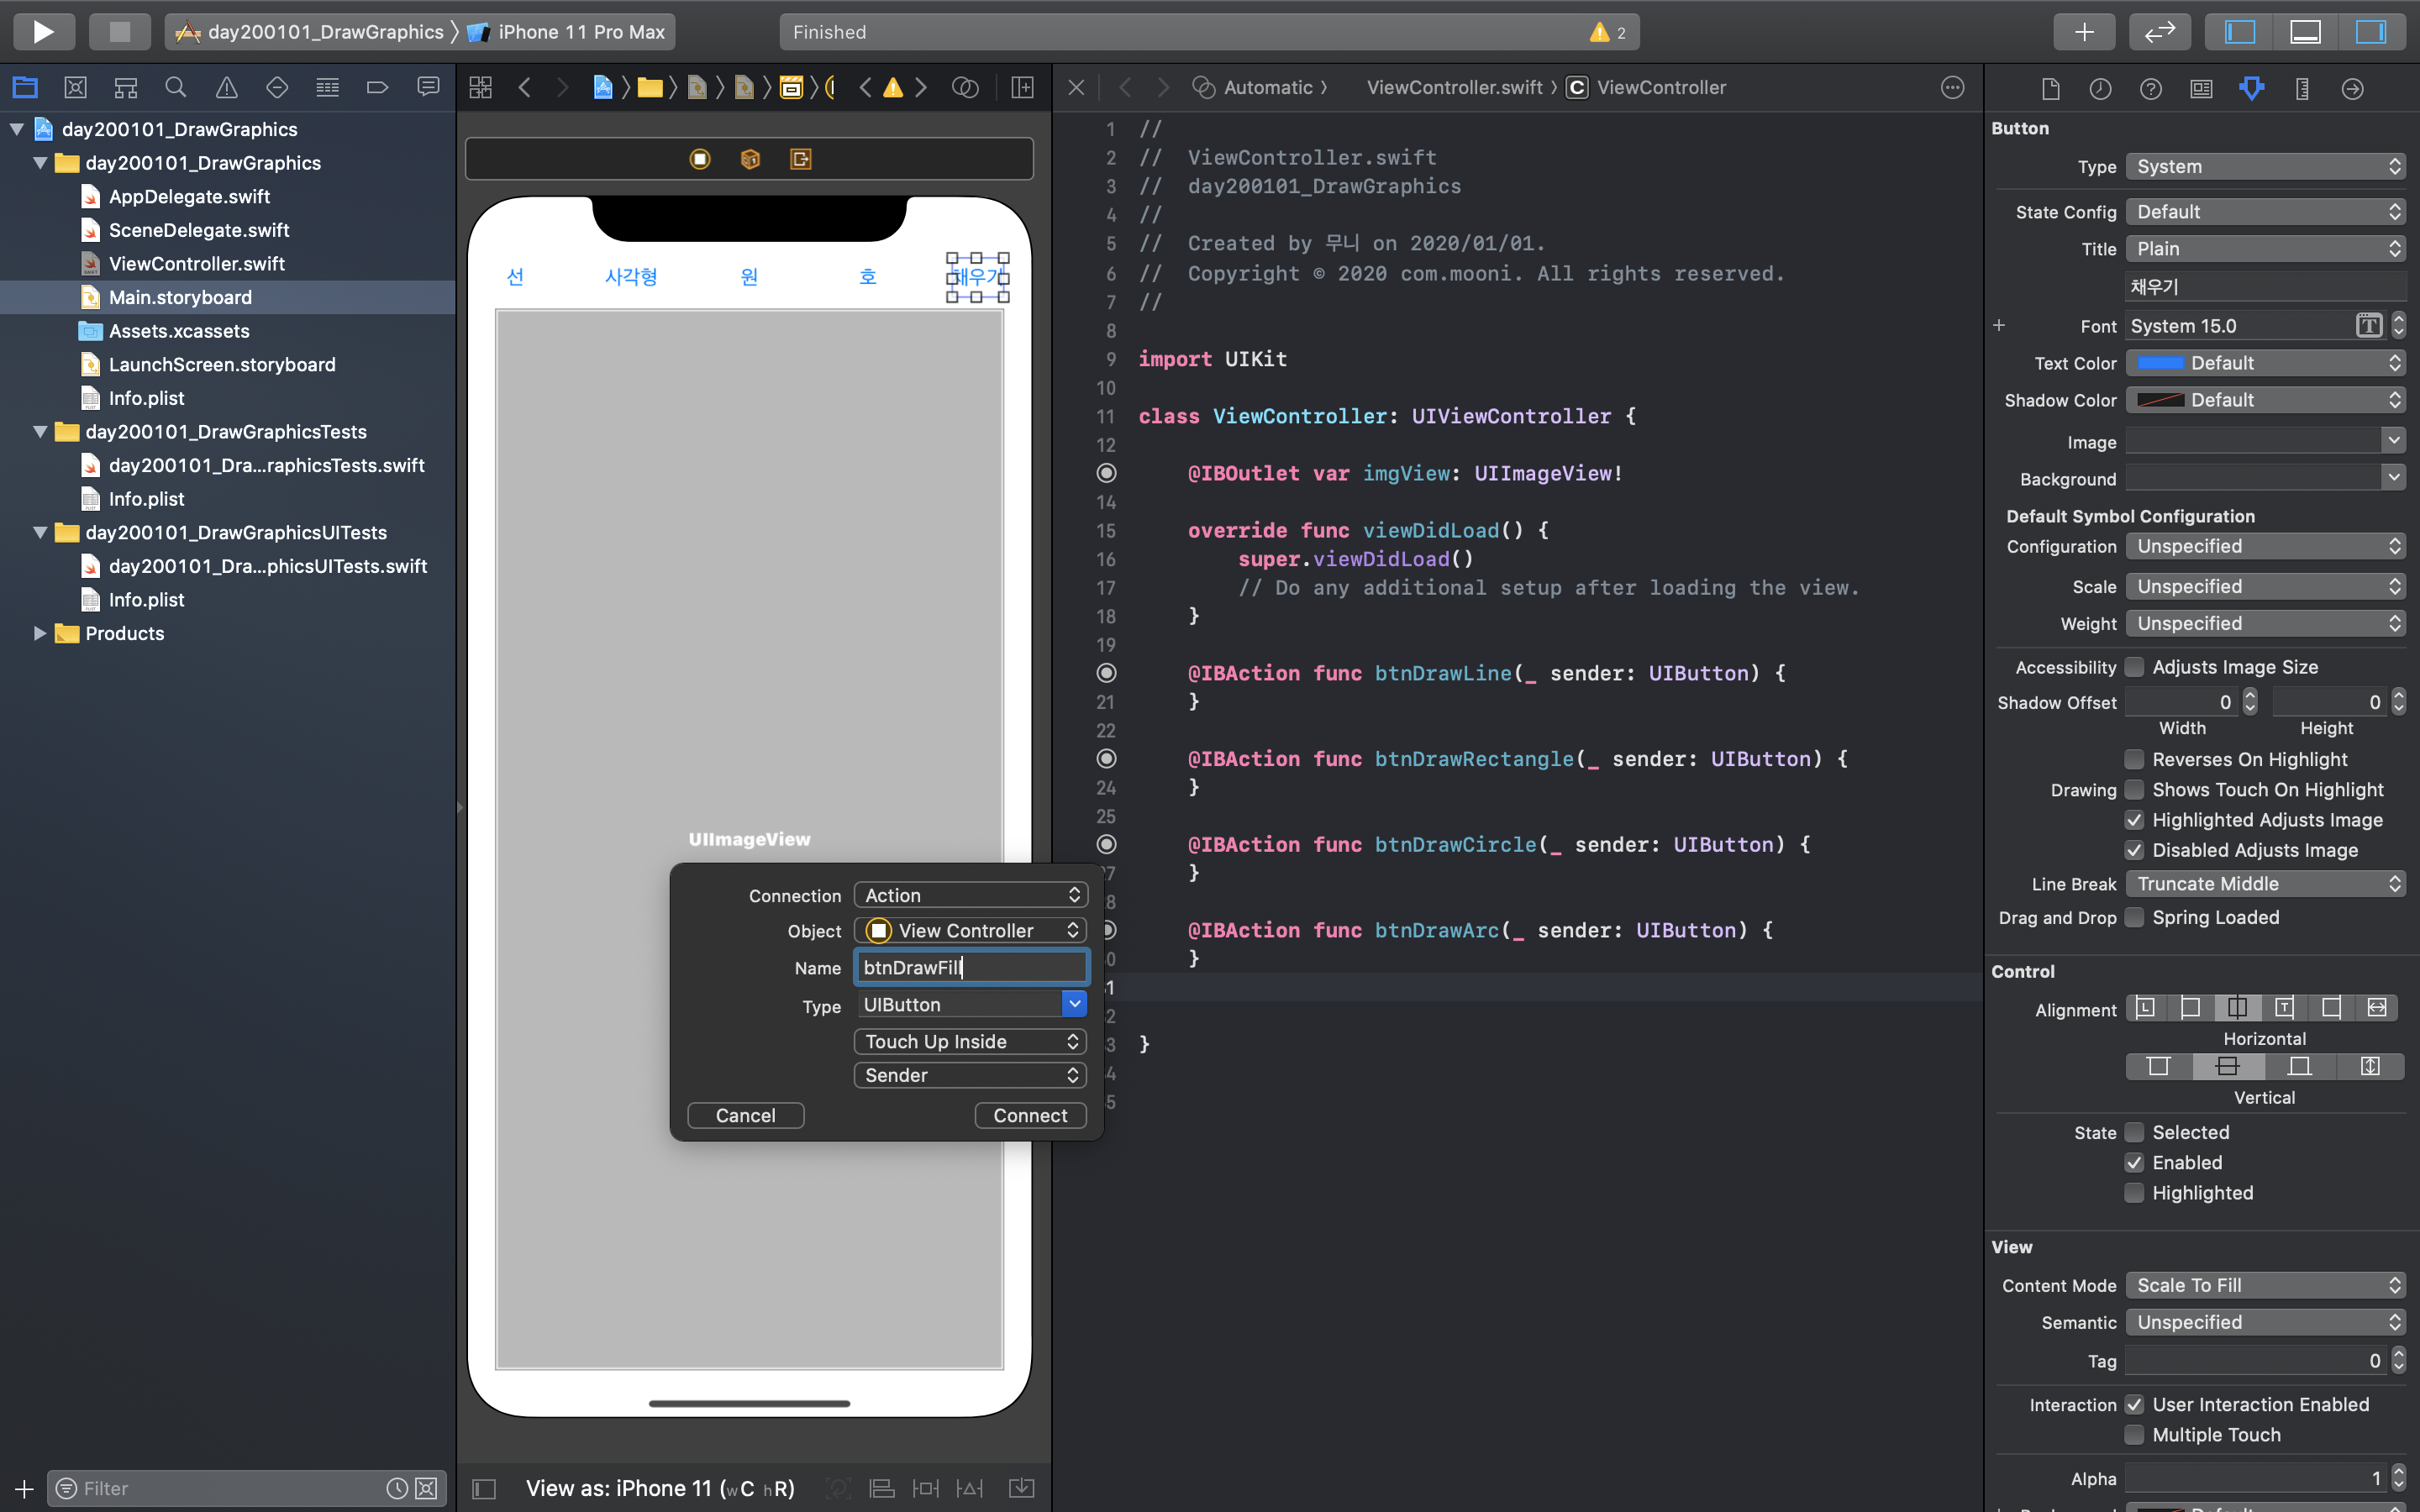Viewport: 2420px width, 1512px height.
Task: Click the Run play button
Action: pyautogui.click(x=43, y=31)
